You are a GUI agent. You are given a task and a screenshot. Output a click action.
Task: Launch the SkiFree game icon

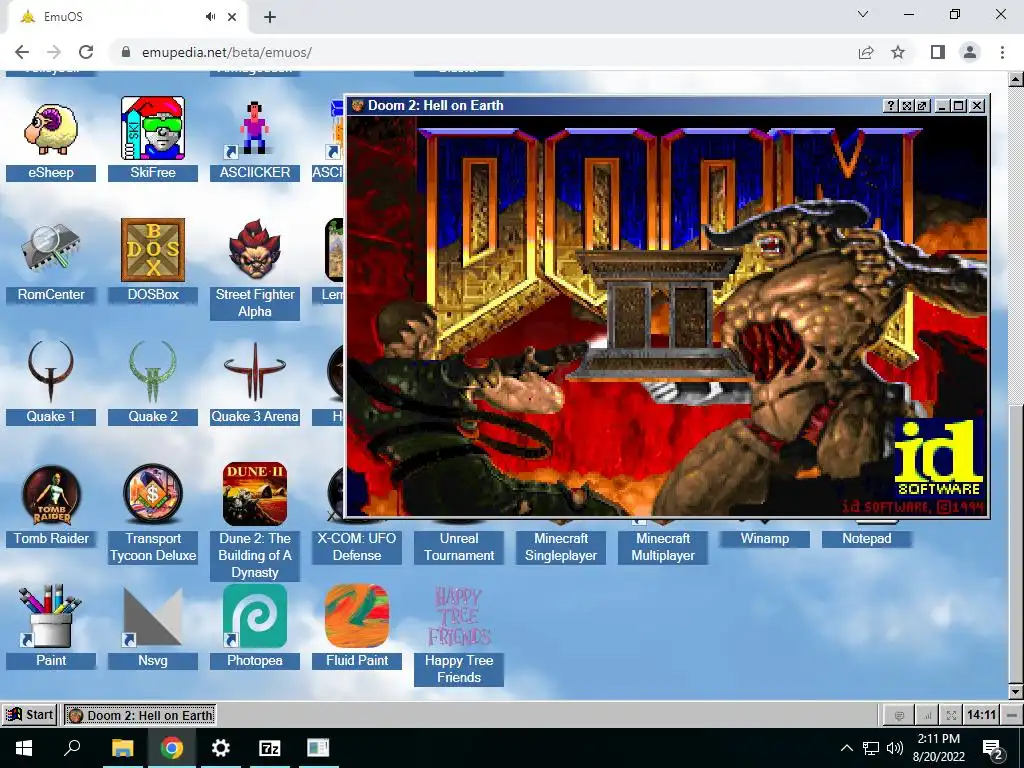point(153,128)
